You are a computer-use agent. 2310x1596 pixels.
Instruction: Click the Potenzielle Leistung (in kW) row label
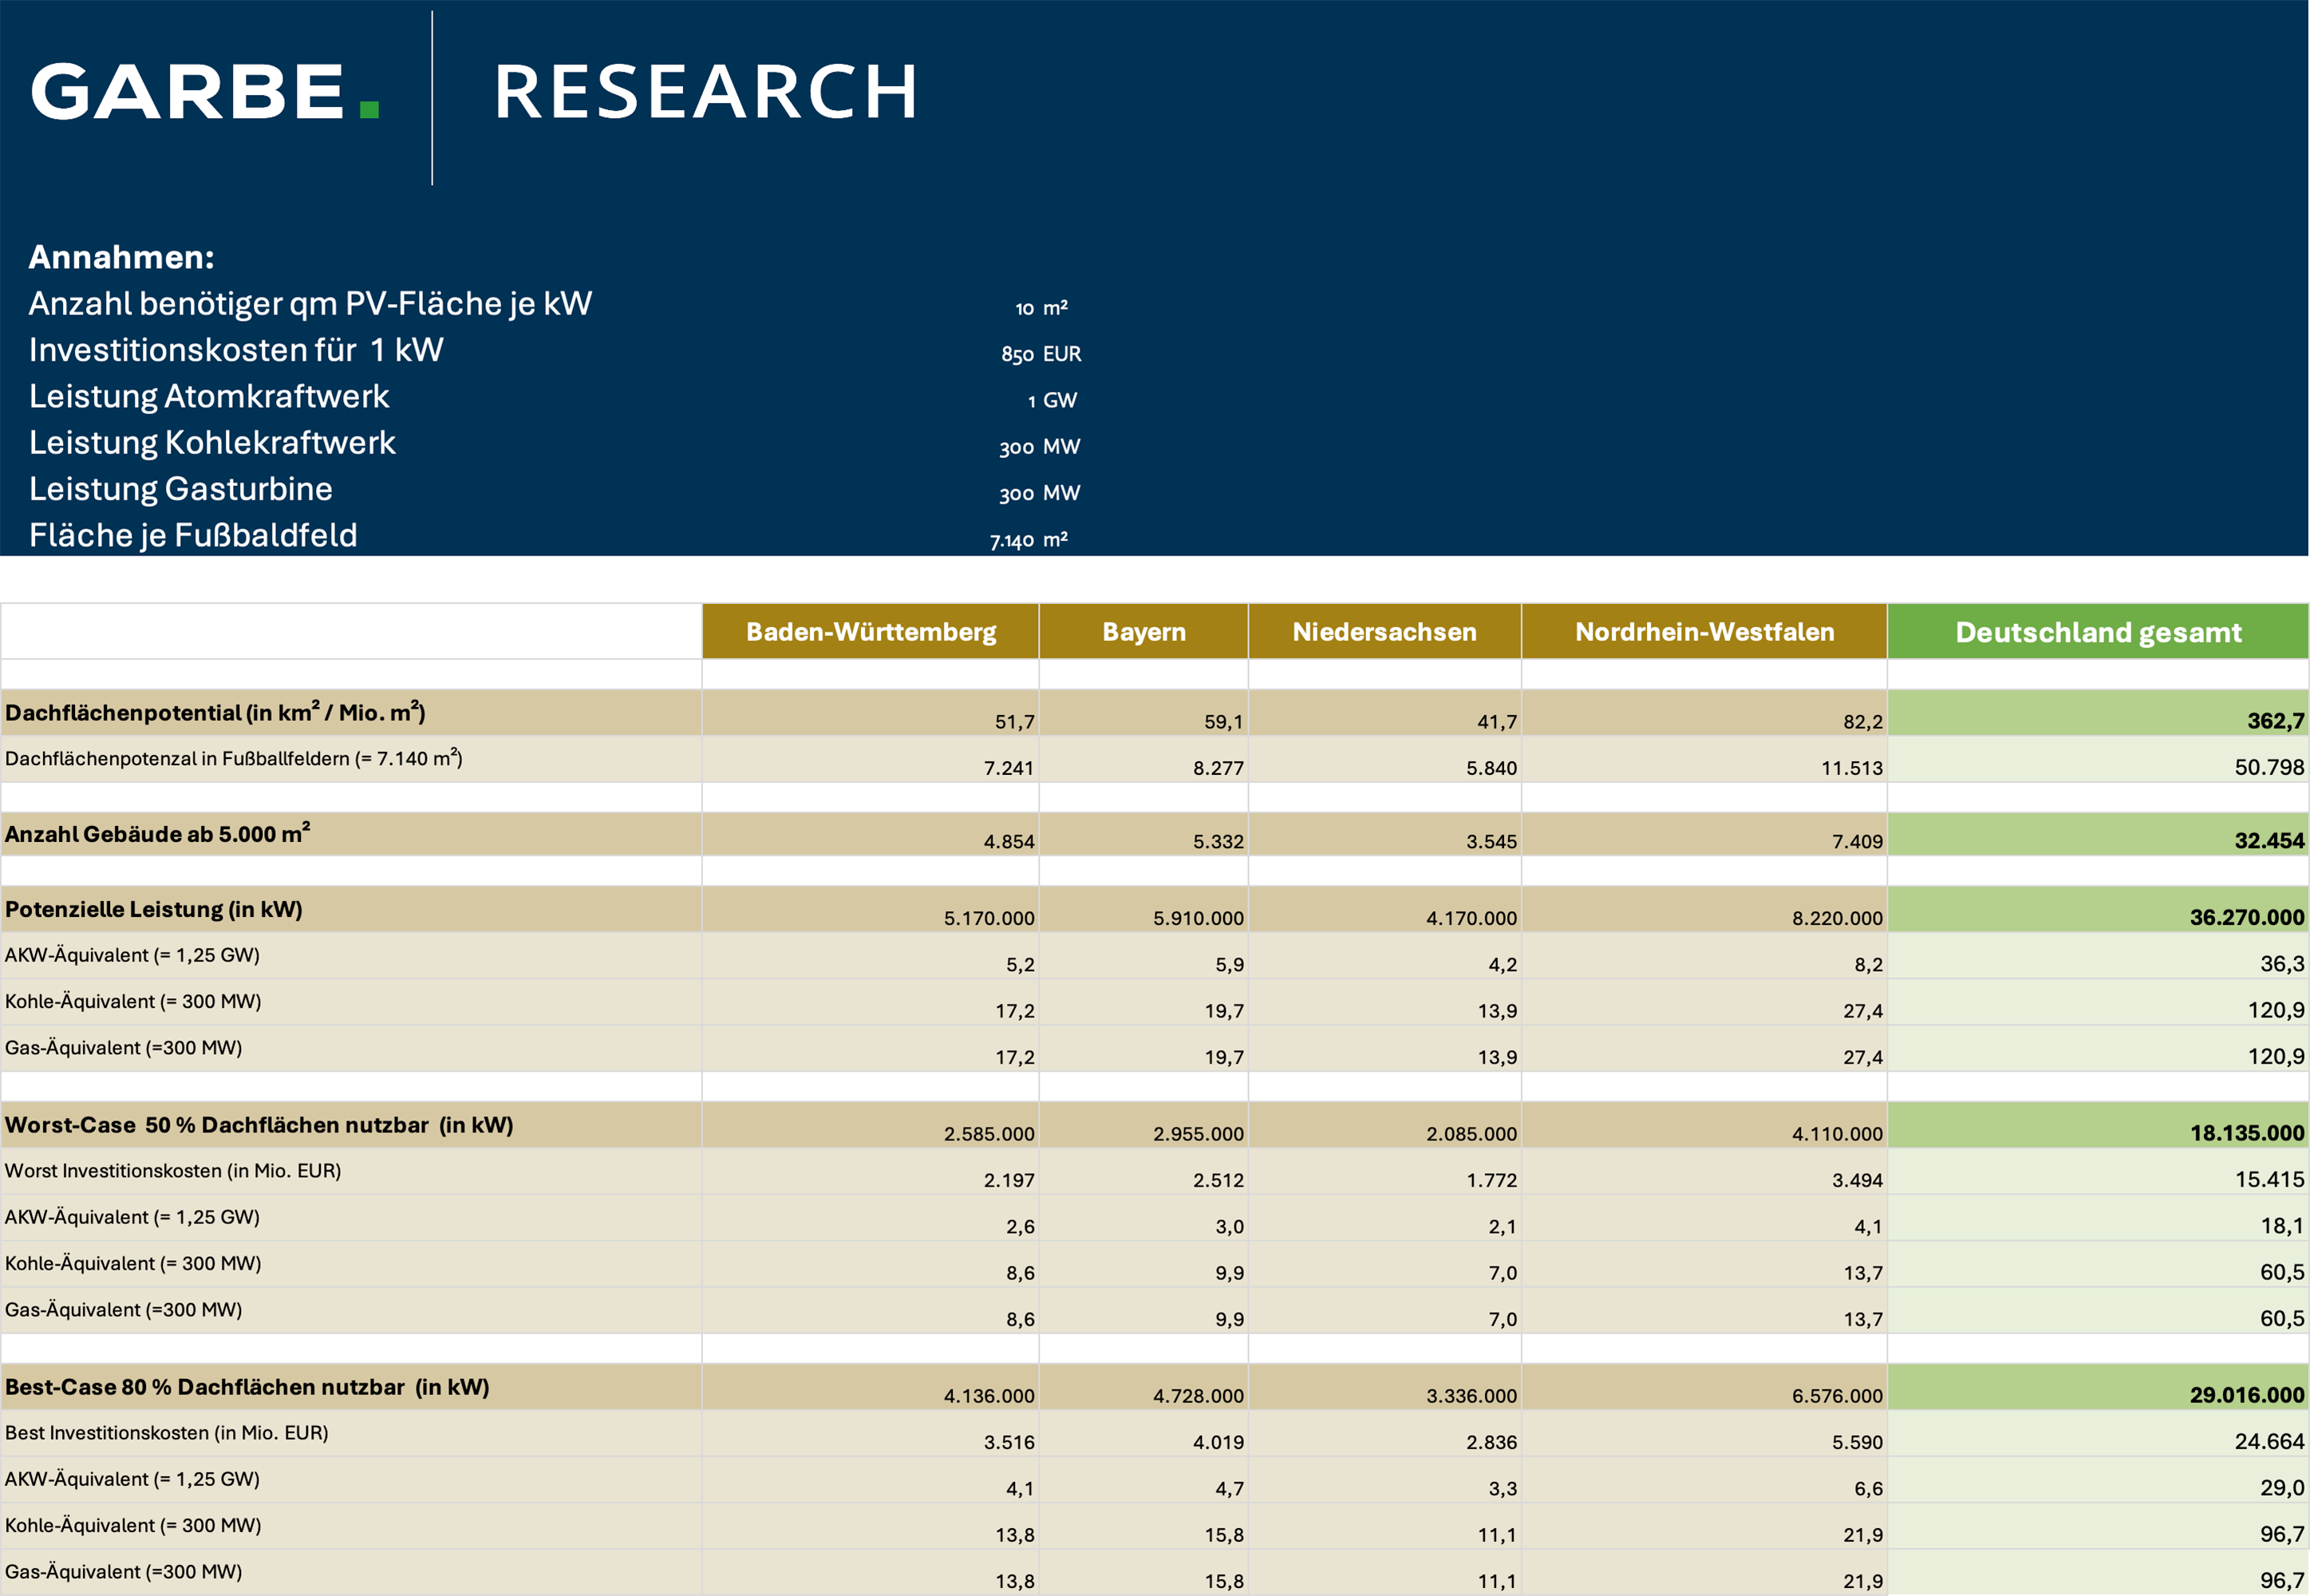pos(153,909)
